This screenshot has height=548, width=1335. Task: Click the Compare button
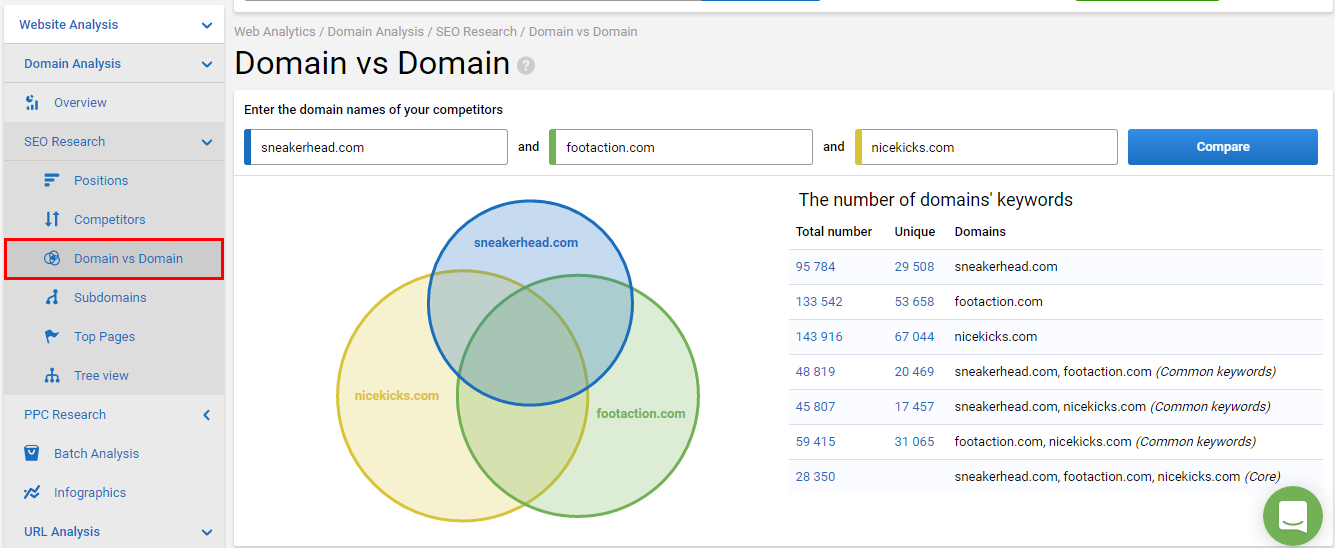[1223, 147]
